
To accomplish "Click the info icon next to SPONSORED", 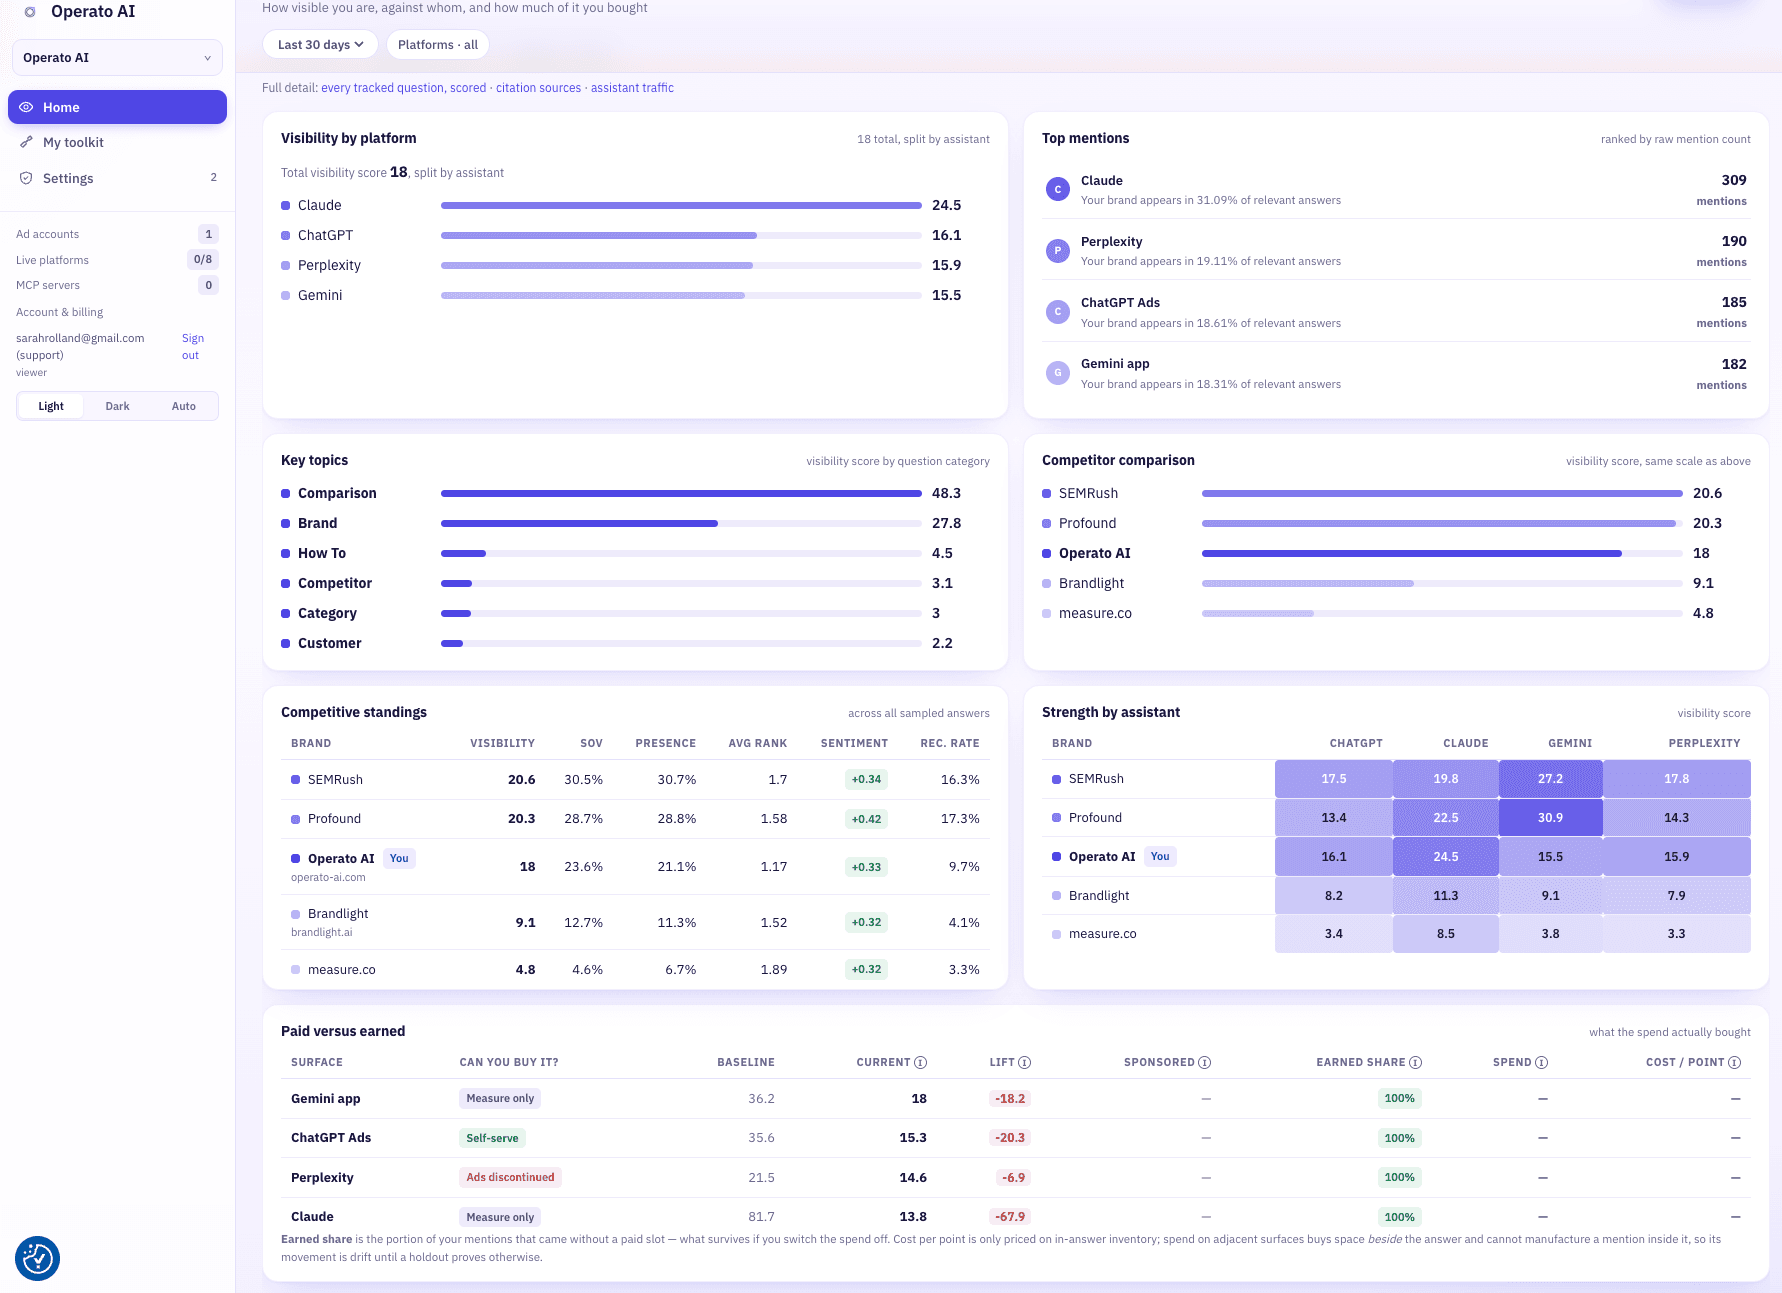I will [x=1205, y=1062].
